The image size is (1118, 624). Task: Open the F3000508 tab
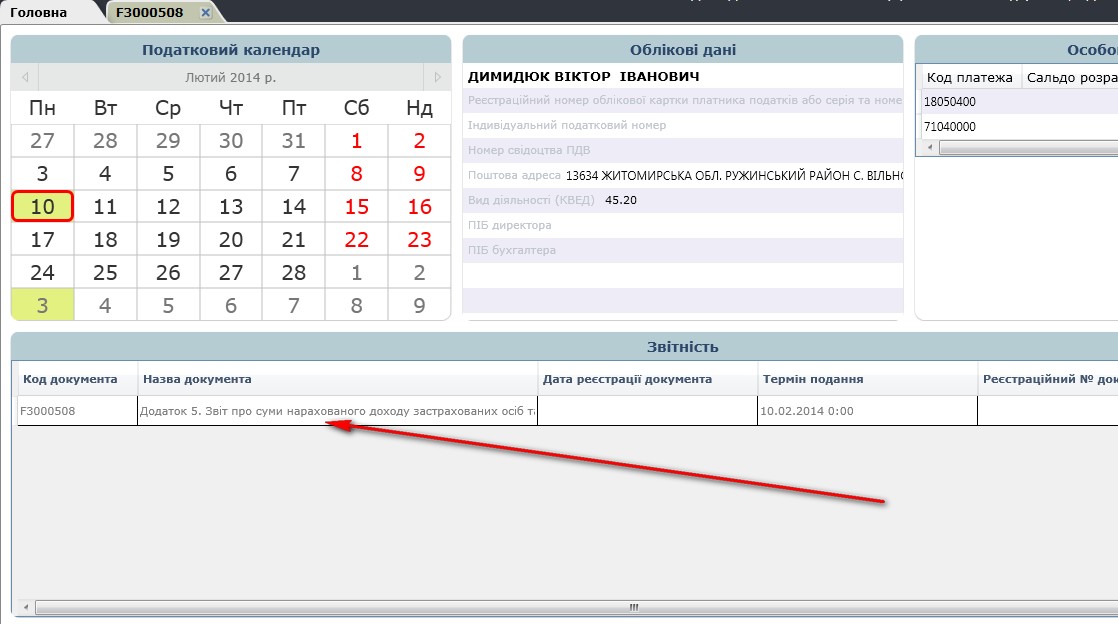(x=149, y=13)
